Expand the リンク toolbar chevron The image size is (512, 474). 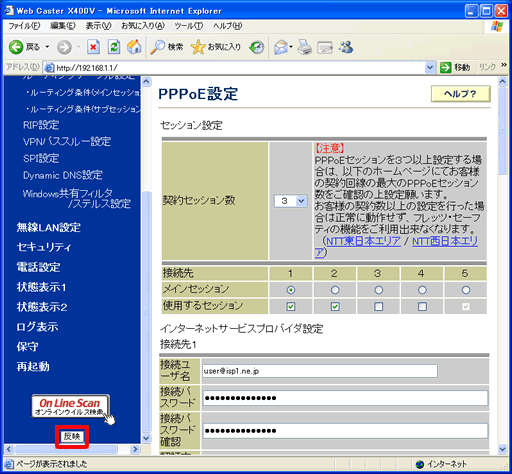(x=503, y=65)
